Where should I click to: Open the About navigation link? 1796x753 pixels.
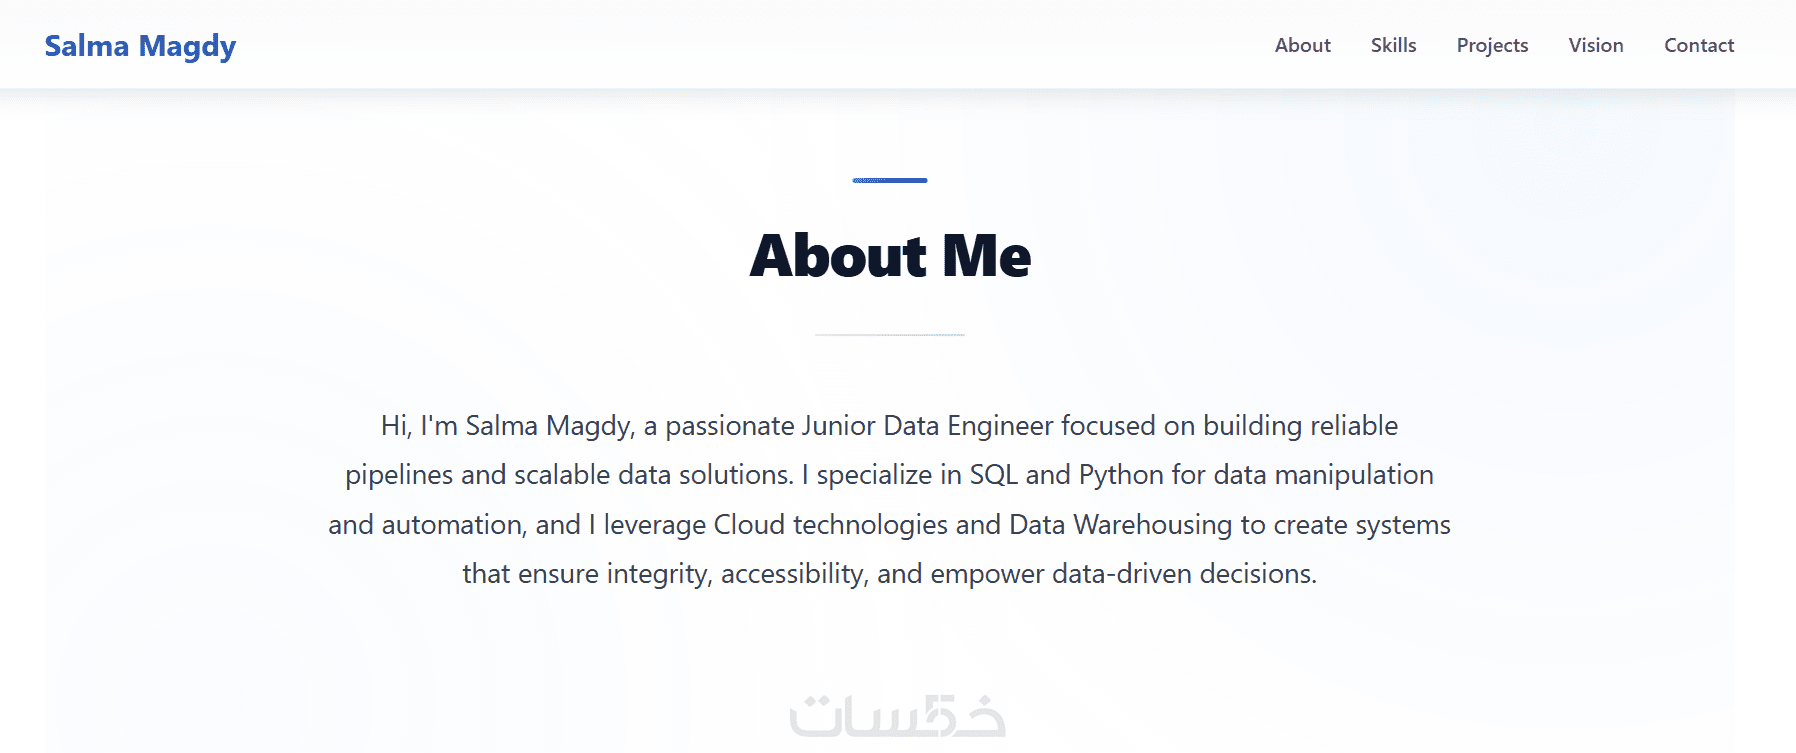pyautogui.click(x=1302, y=45)
